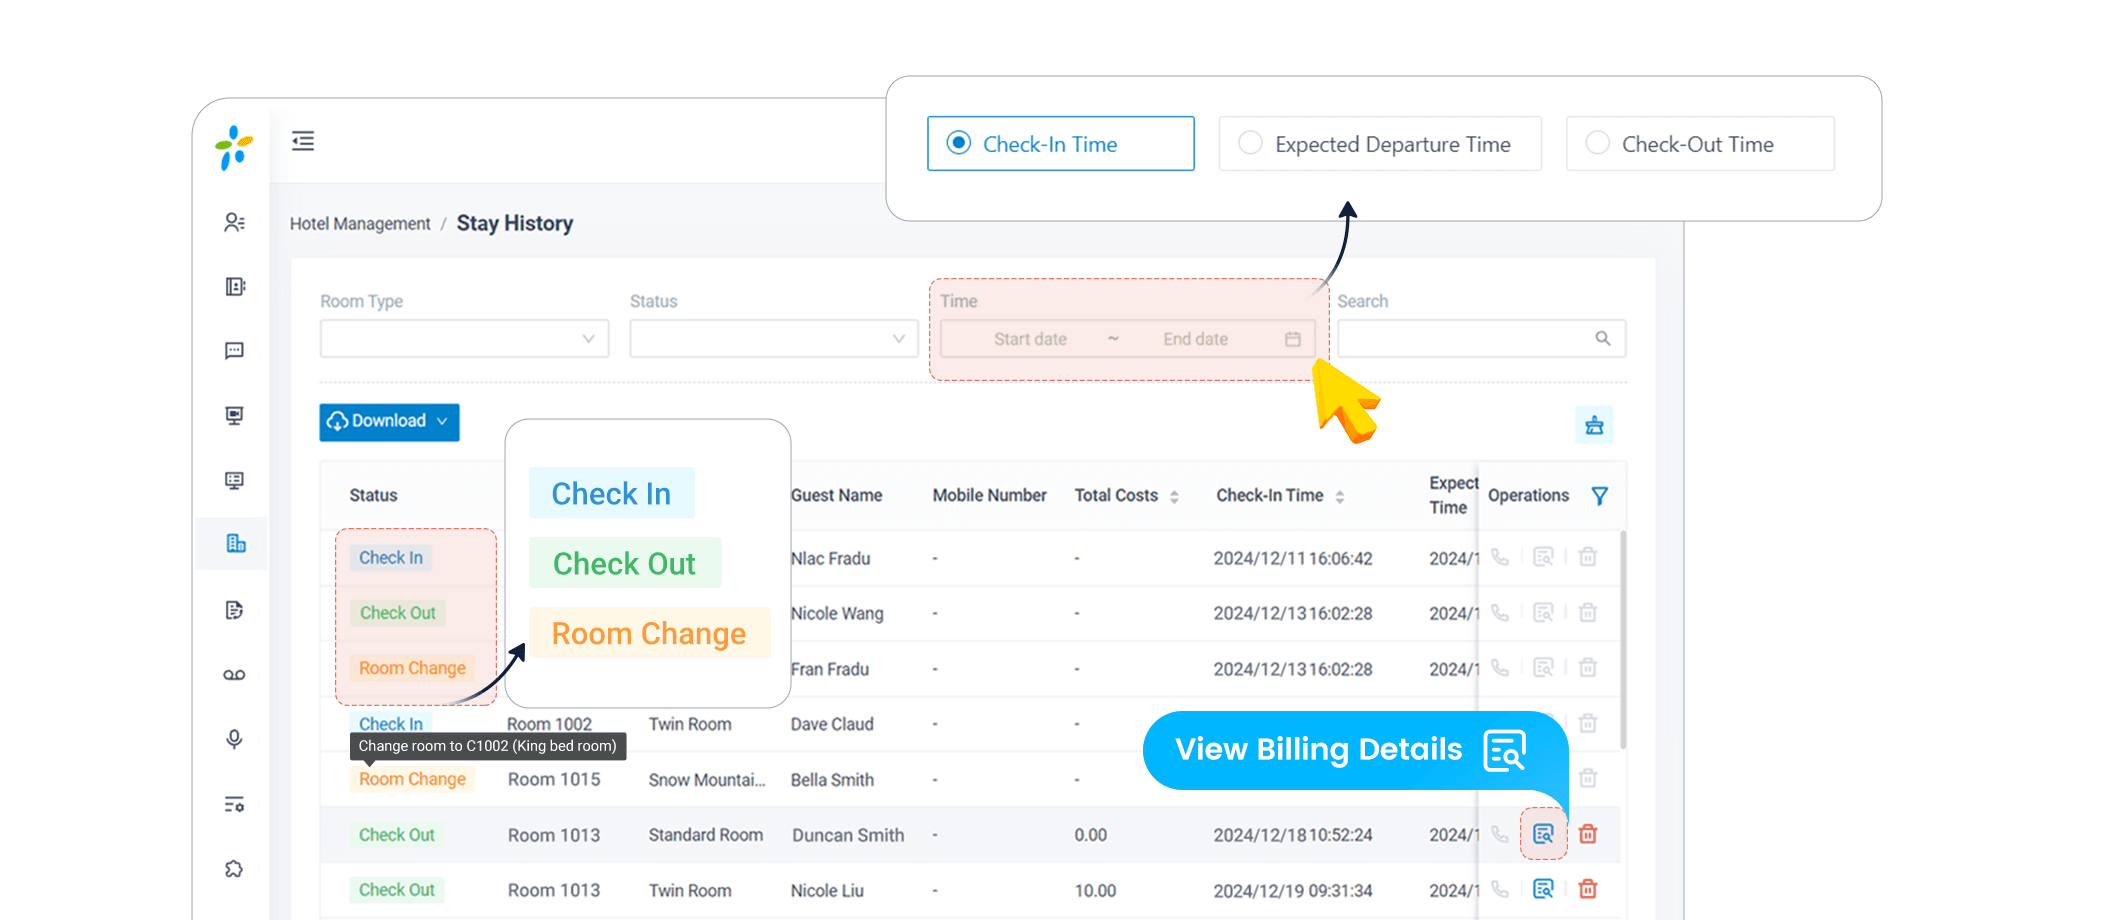View billing details for Duncan Smith
Screen dimensions: 2127x920
pyautogui.click(x=1543, y=834)
